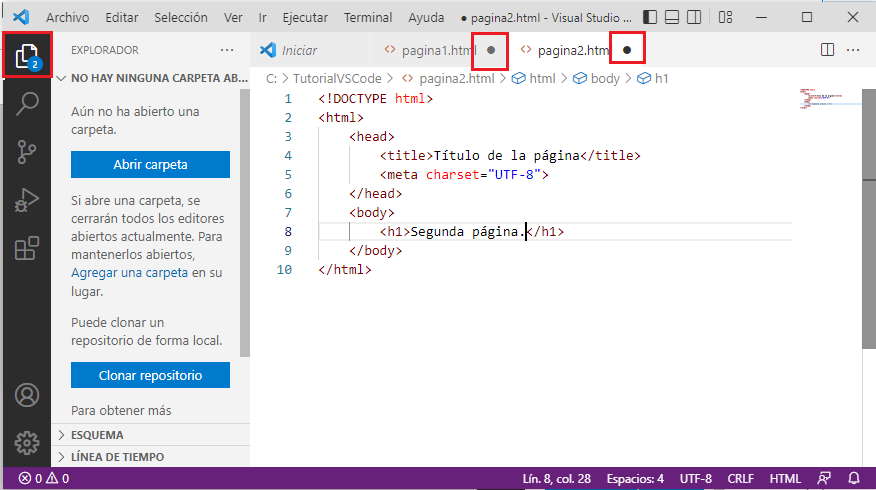
Task: Open the Editar menu
Action: [122, 17]
